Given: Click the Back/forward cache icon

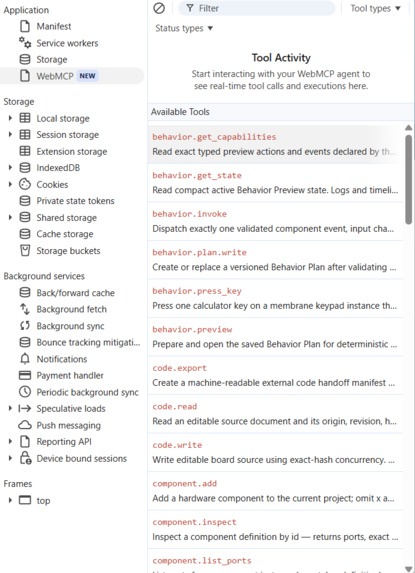Looking at the screenshot, I should 25,292.
